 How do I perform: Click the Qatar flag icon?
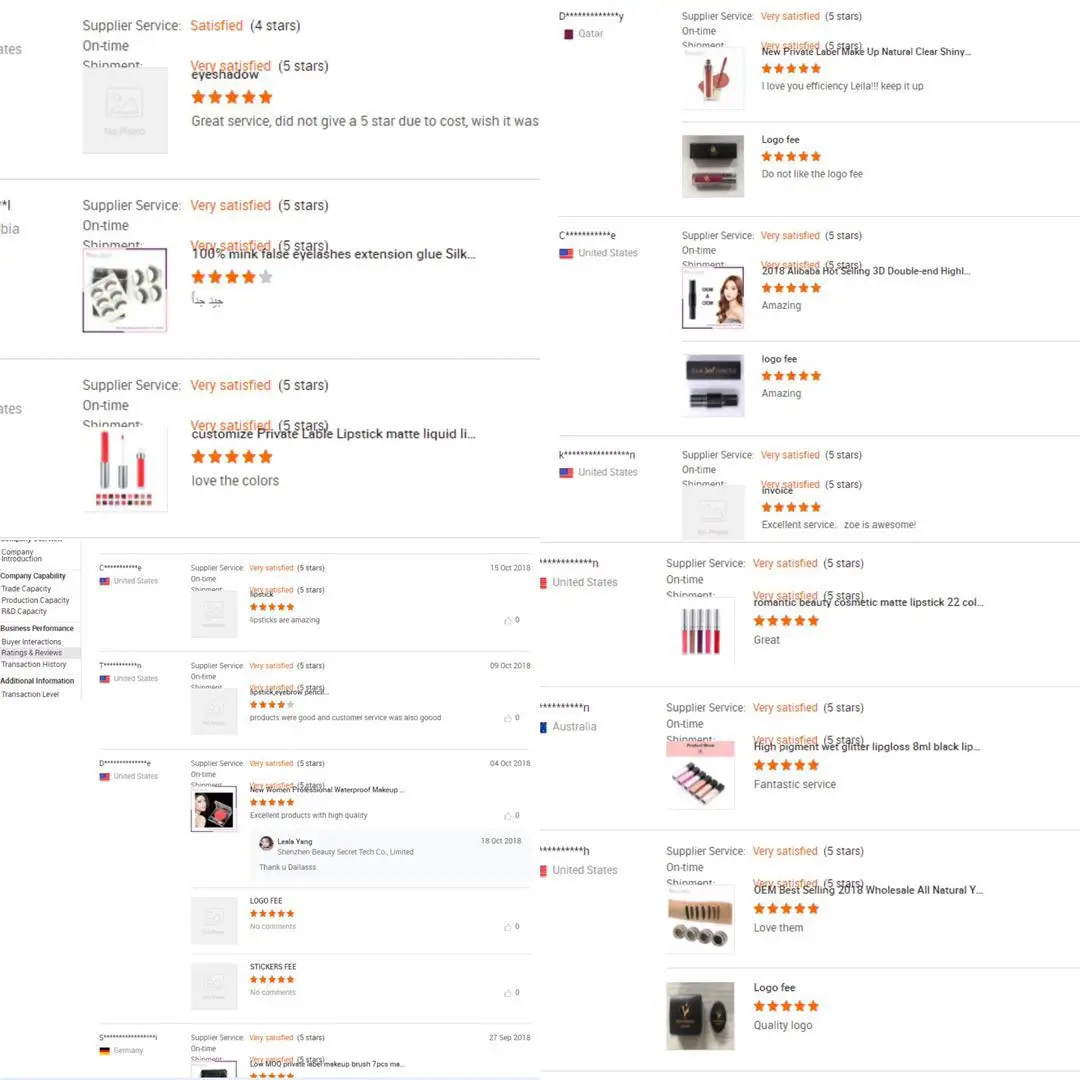pyautogui.click(x=569, y=34)
